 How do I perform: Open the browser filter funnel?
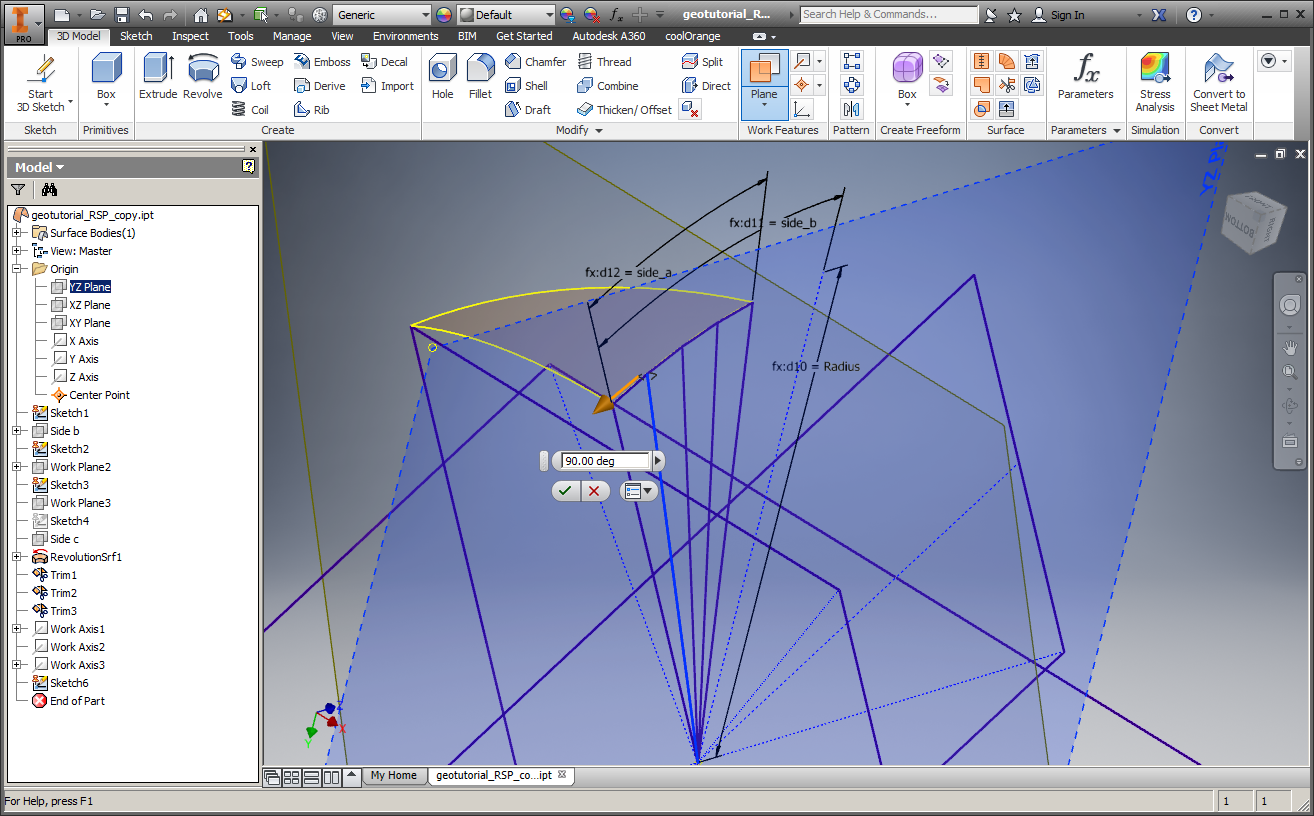(18, 189)
